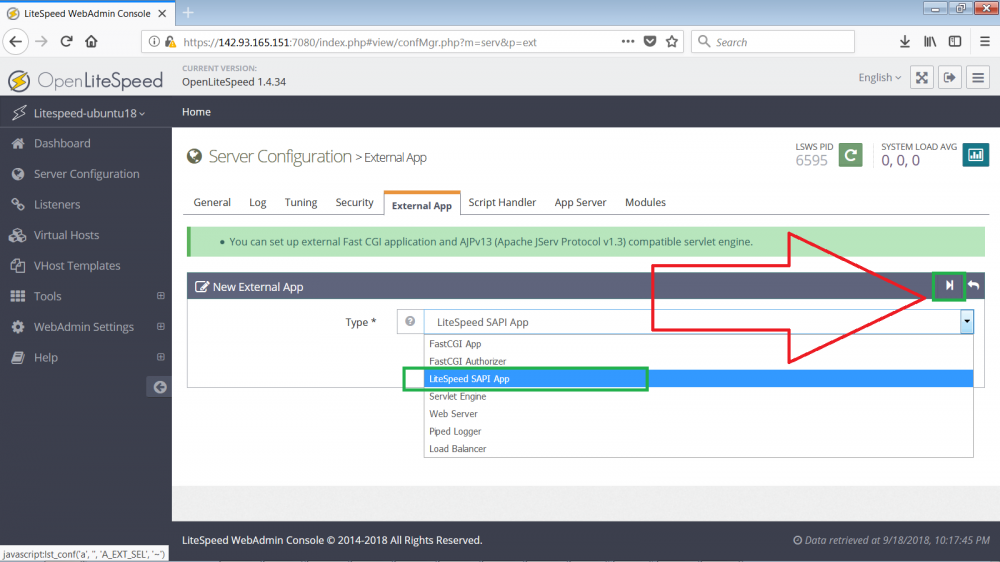Select LiteSpeed SAPI App option in list
This screenshot has height=562, width=1000.
click(698, 378)
